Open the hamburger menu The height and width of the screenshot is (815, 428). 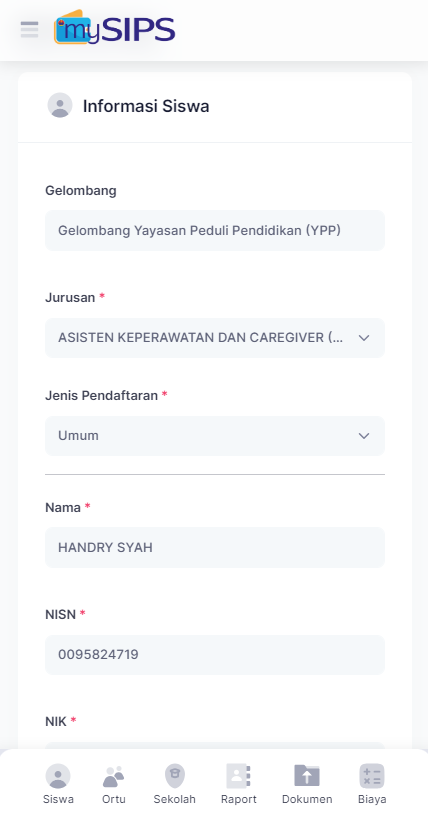[x=30, y=30]
